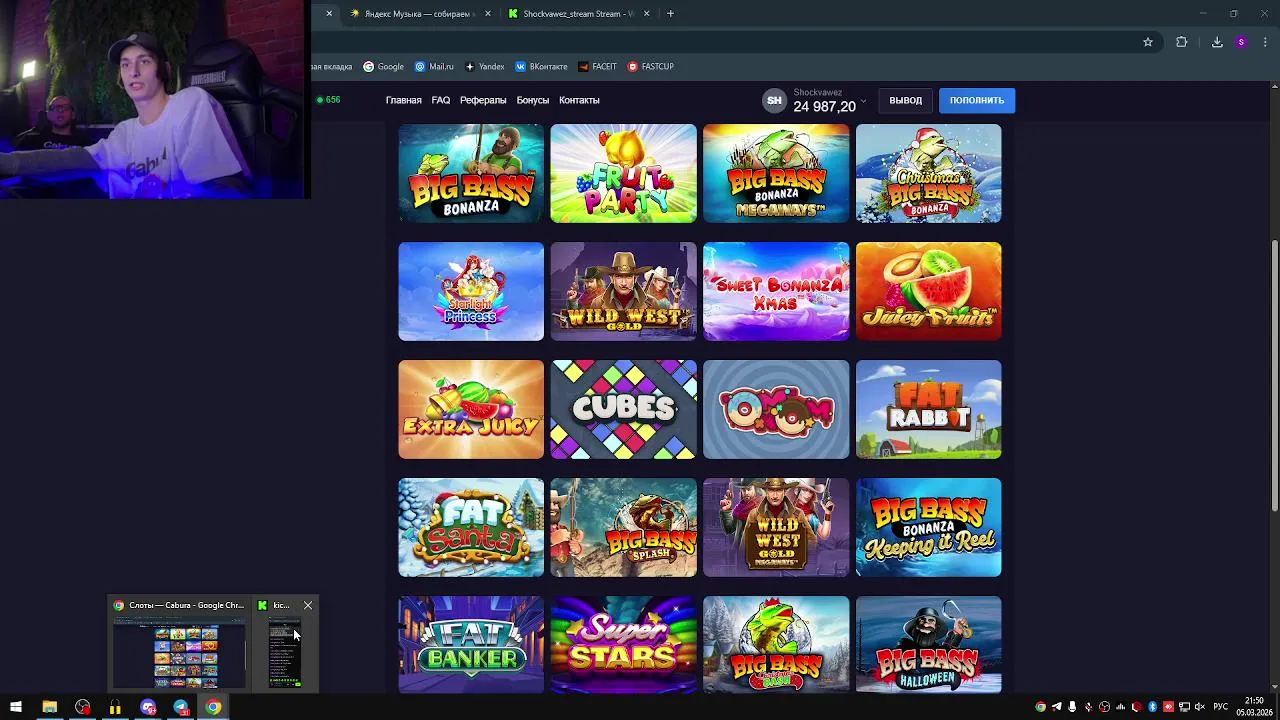Screen dimensions: 1280x720
Task: Select the Extra Juicy game tile
Action: tap(471, 409)
